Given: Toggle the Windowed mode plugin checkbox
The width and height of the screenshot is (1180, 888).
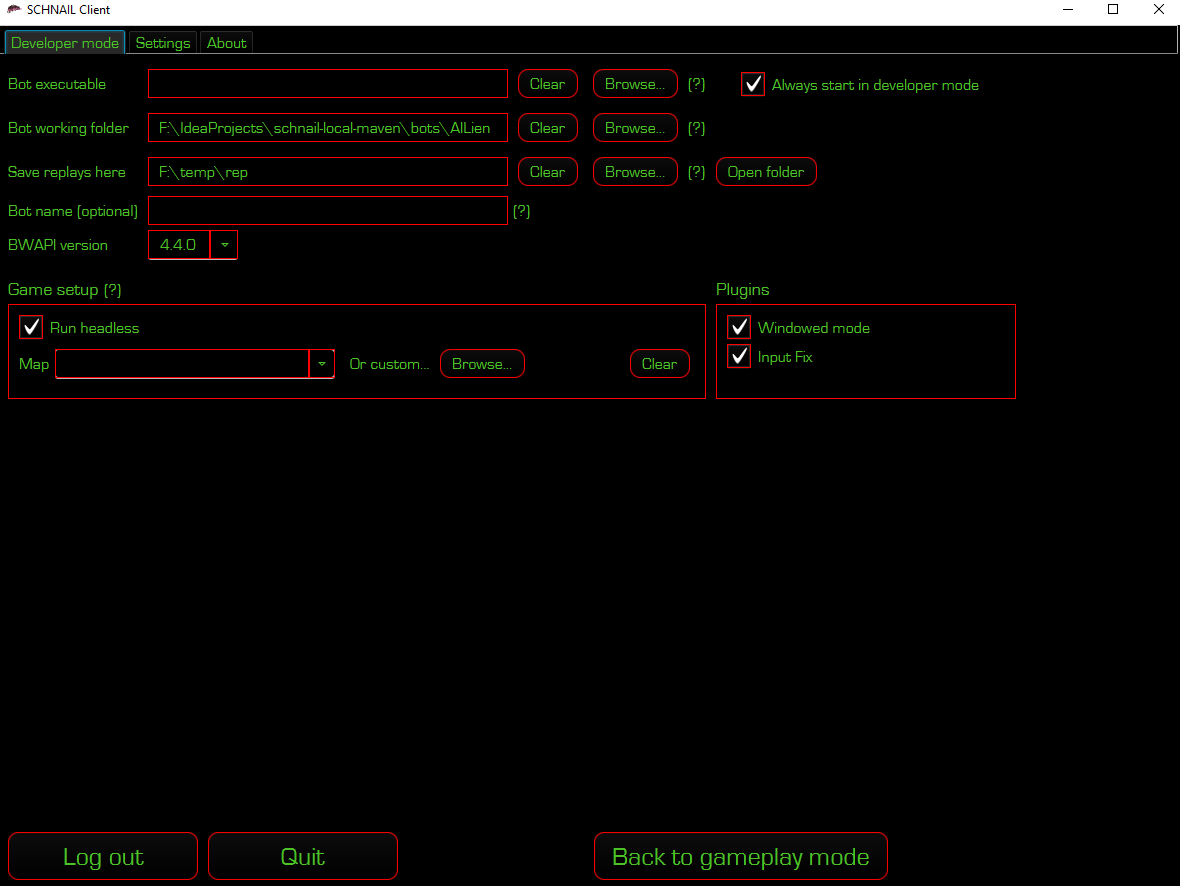Looking at the screenshot, I should [739, 327].
